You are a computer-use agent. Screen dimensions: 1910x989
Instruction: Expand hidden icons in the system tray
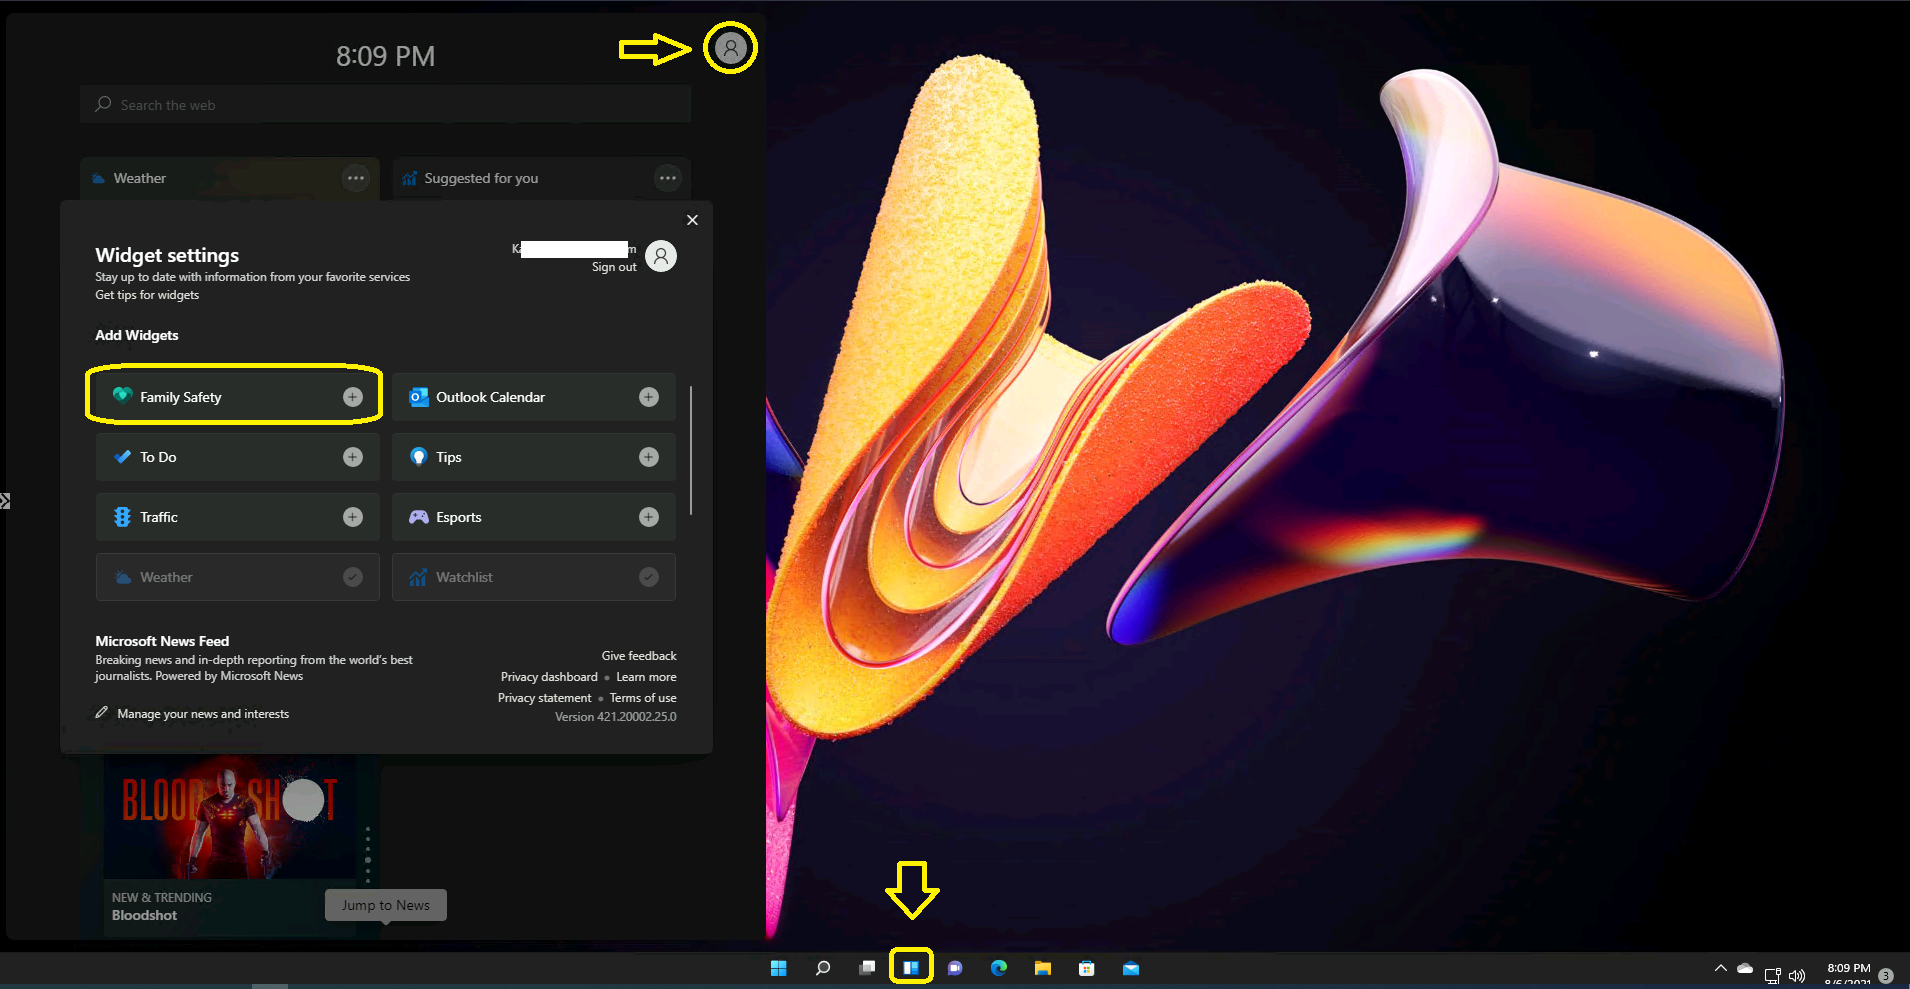tap(1719, 967)
